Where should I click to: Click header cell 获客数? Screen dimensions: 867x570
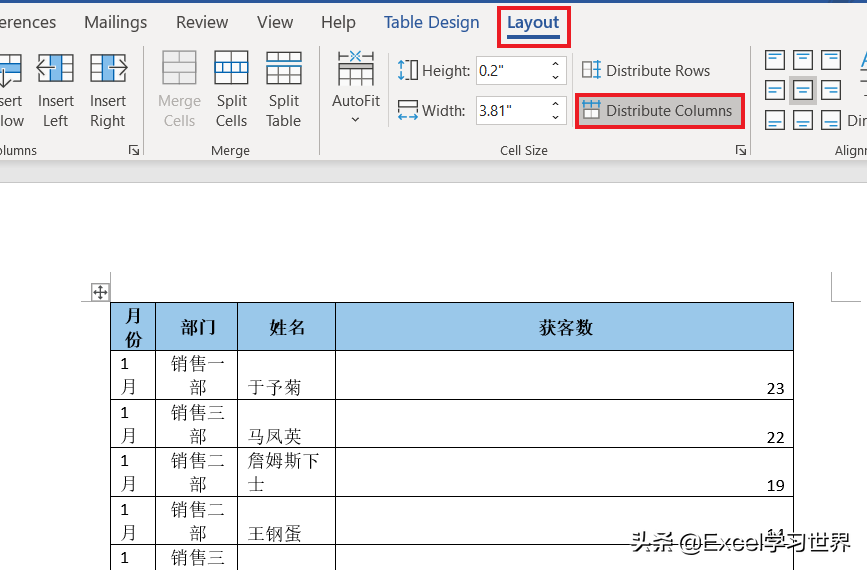coord(565,327)
